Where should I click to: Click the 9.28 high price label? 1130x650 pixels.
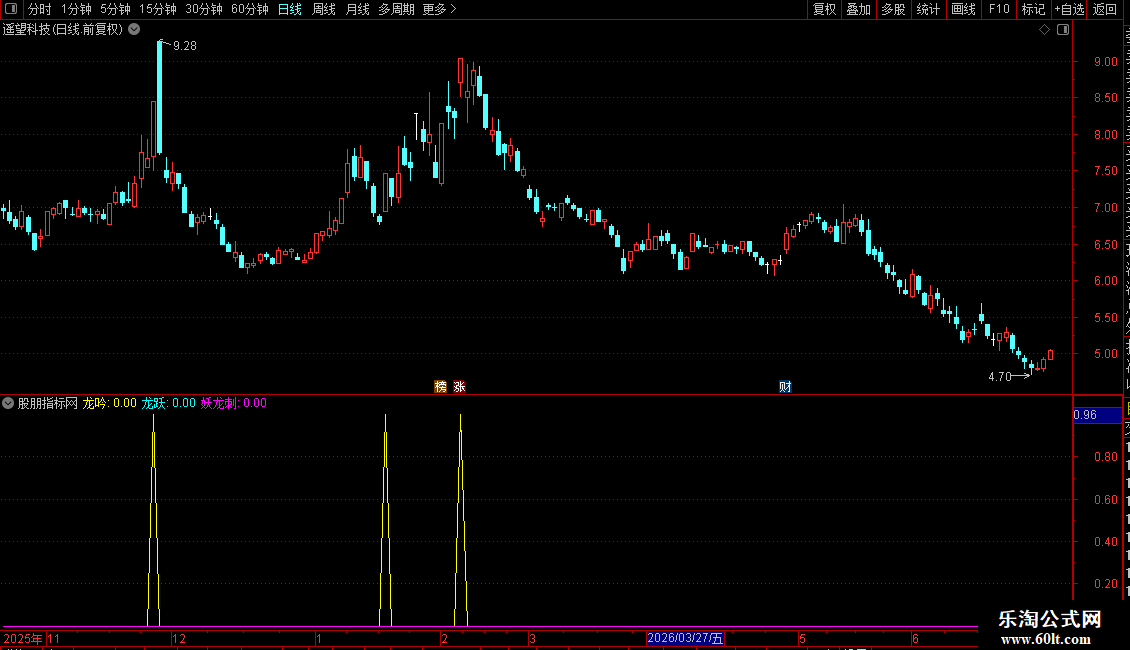coord(184,46)
